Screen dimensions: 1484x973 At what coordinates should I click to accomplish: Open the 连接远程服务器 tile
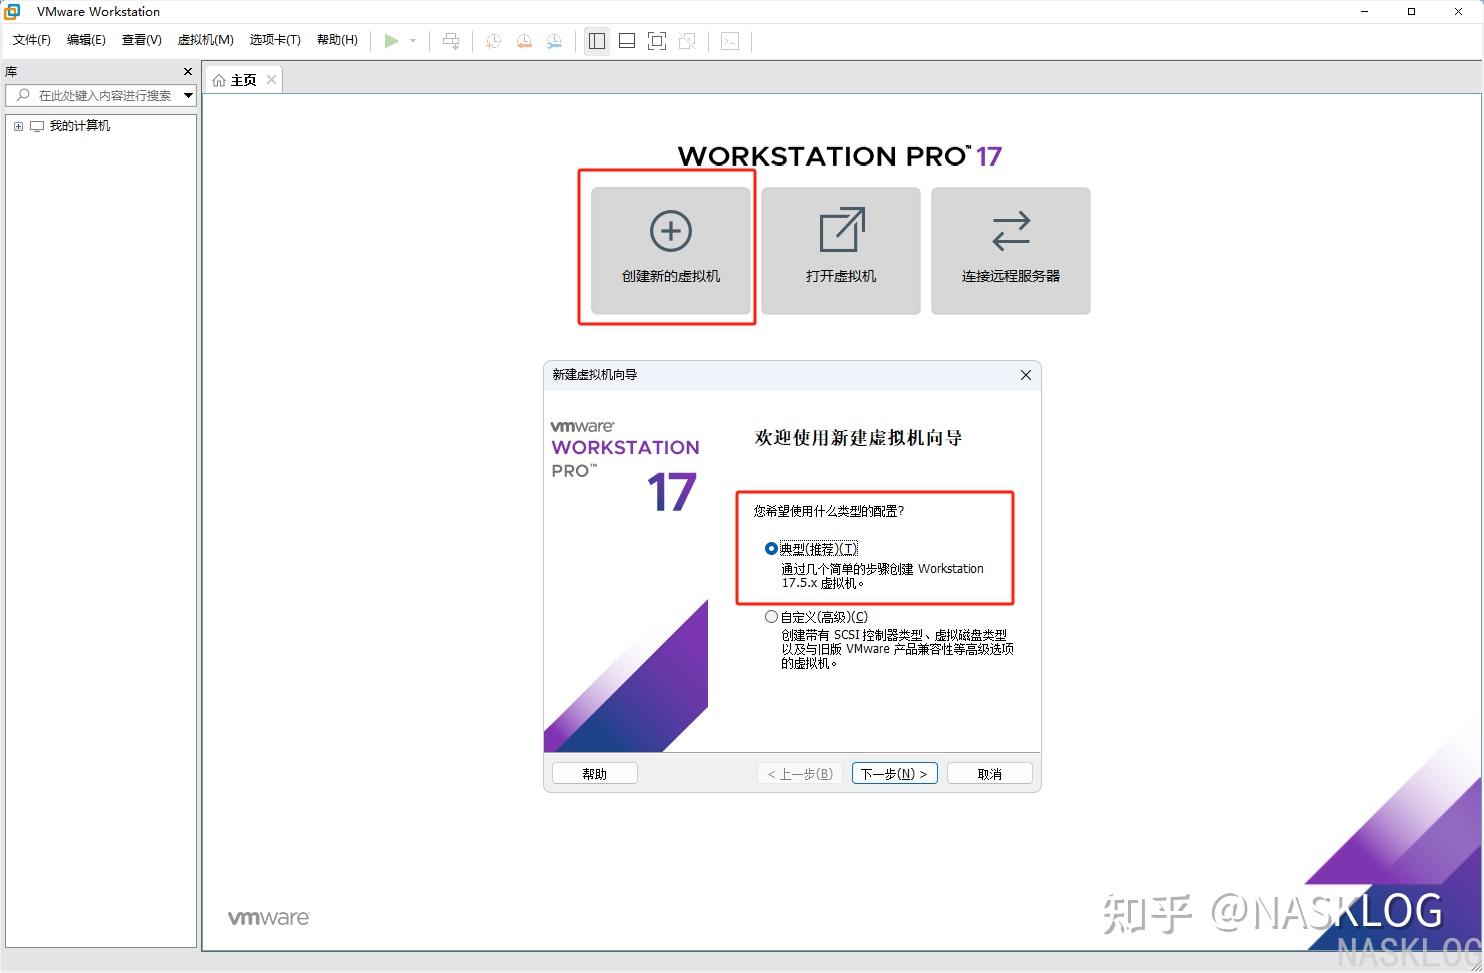[x=1010, y=249]
